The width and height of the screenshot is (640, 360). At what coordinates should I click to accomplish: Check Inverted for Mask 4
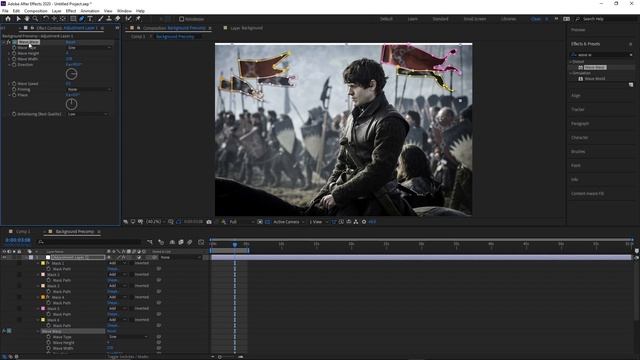coord(131,298)
